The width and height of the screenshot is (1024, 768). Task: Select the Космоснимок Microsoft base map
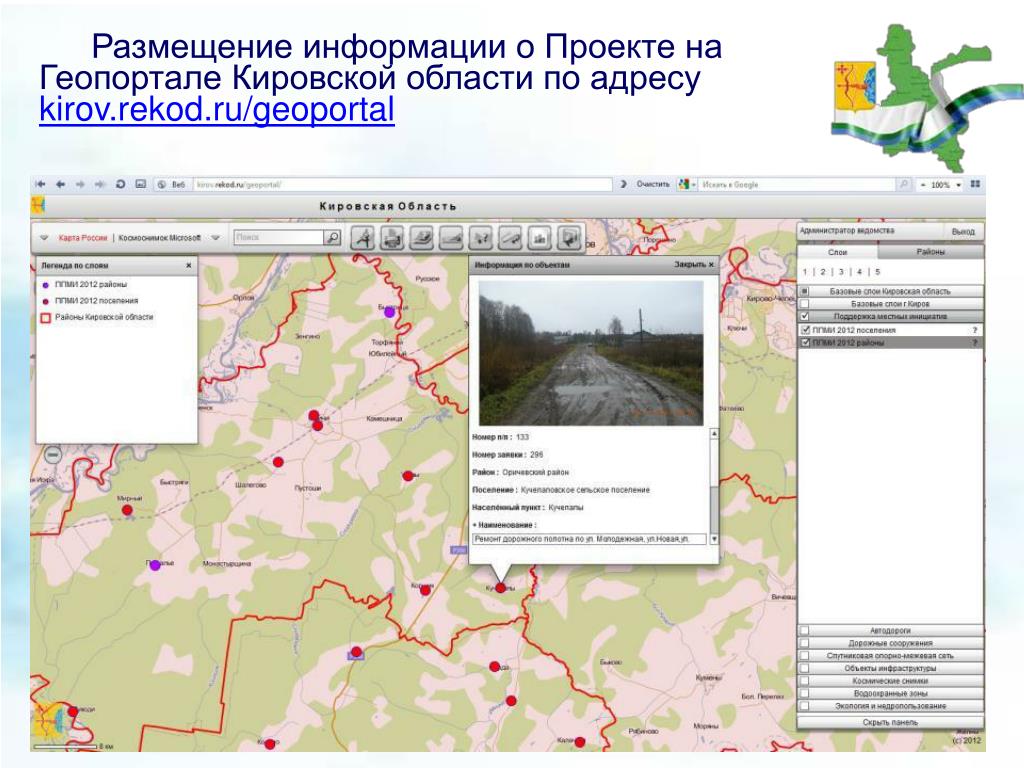click(x=159, y=238)
